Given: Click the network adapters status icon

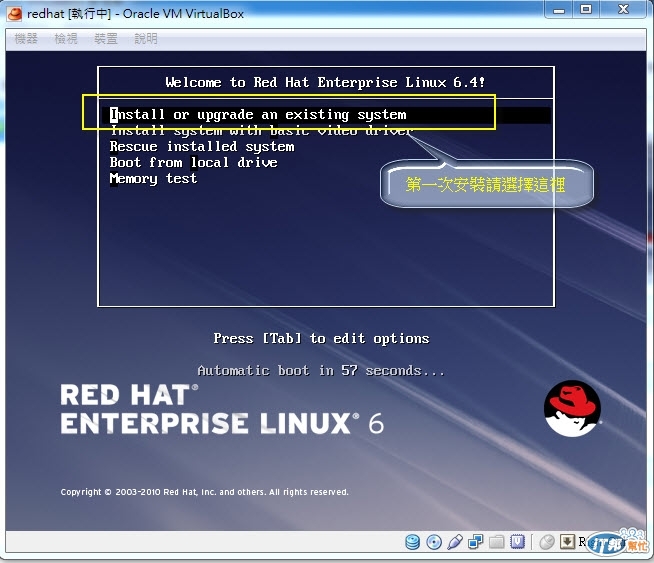Looking at the screenshot, I should pyautogui.click(x=475, y=542).
